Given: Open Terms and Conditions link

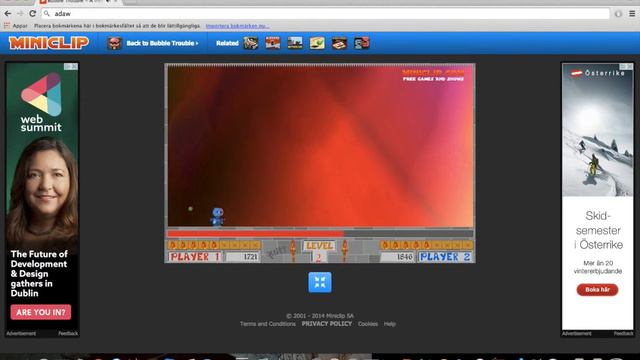Looking at the screenshot, I should click(268, 324).
